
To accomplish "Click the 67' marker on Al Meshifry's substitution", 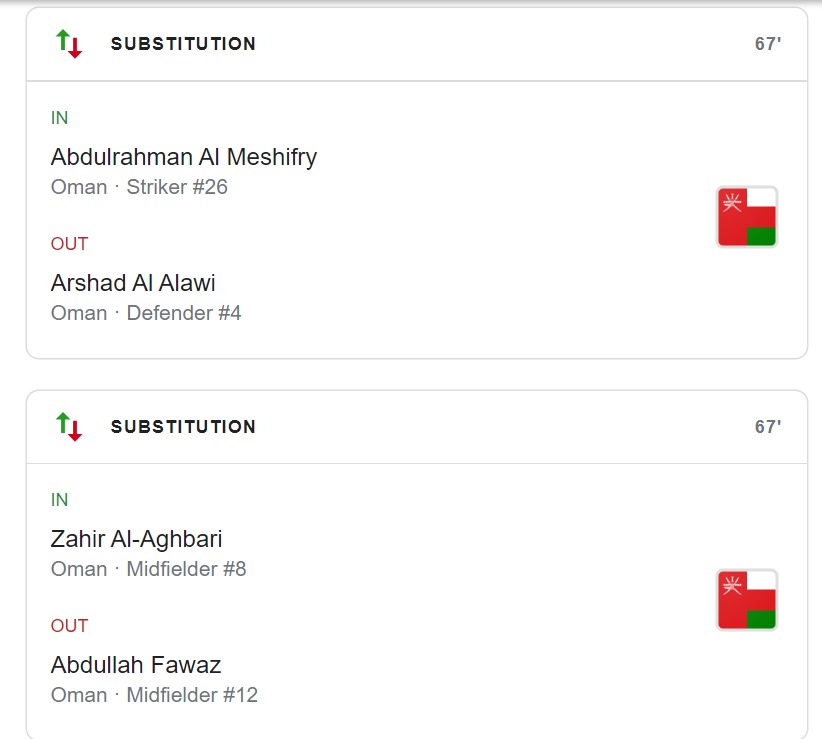I will pos(767,44).
